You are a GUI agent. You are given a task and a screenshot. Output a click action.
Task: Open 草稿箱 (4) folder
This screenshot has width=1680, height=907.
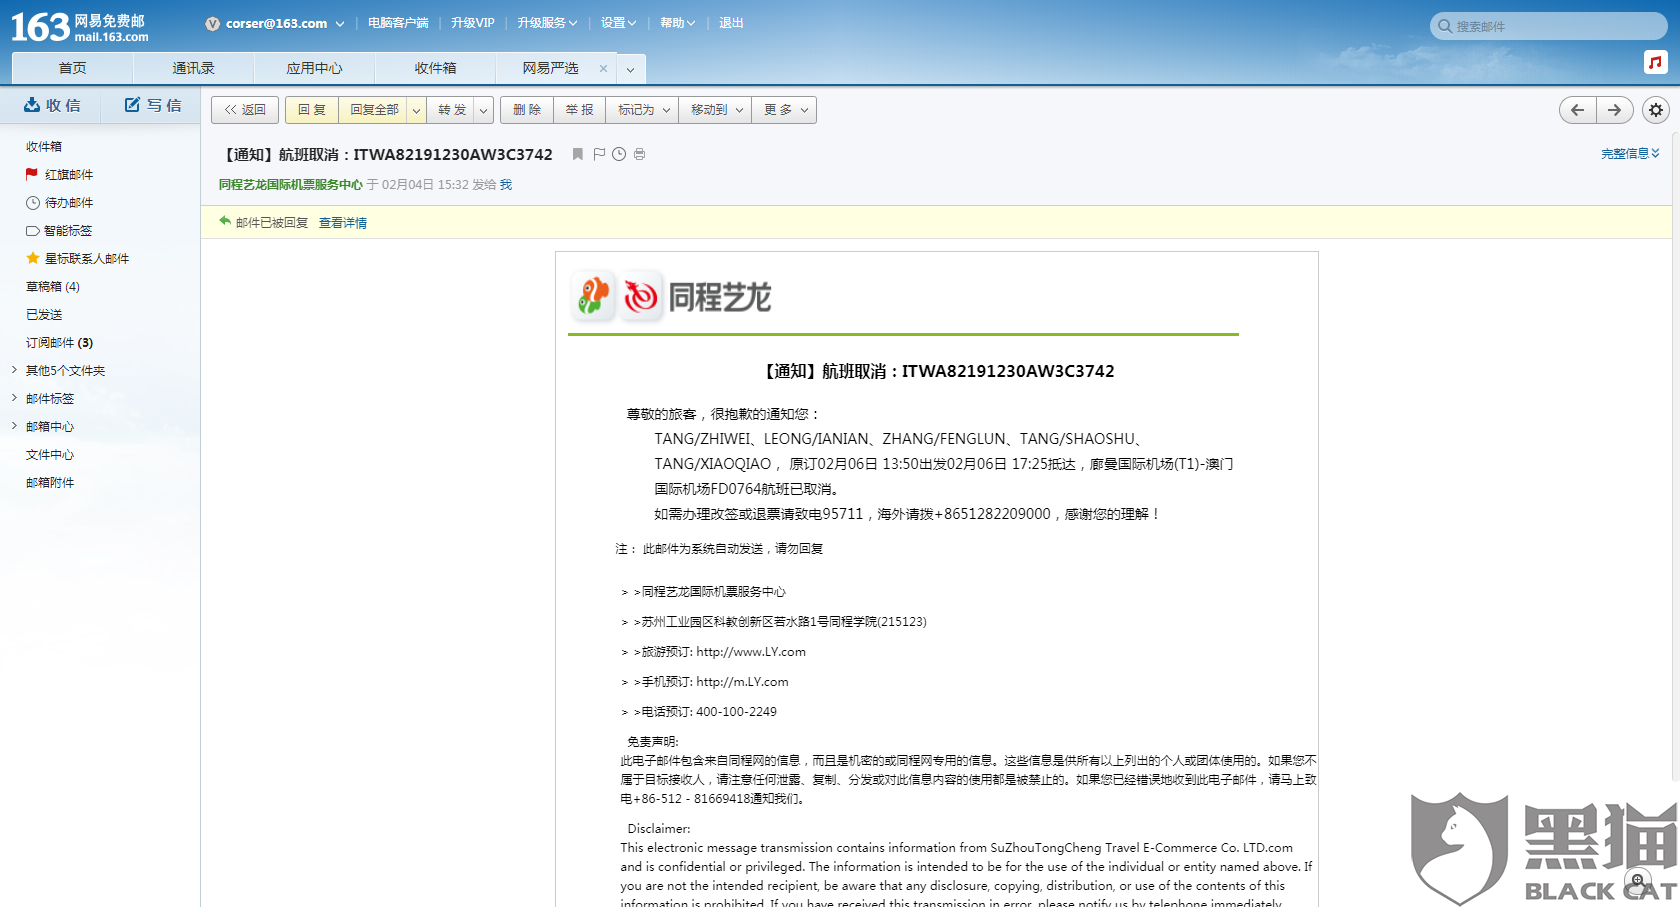pos(53,286)
